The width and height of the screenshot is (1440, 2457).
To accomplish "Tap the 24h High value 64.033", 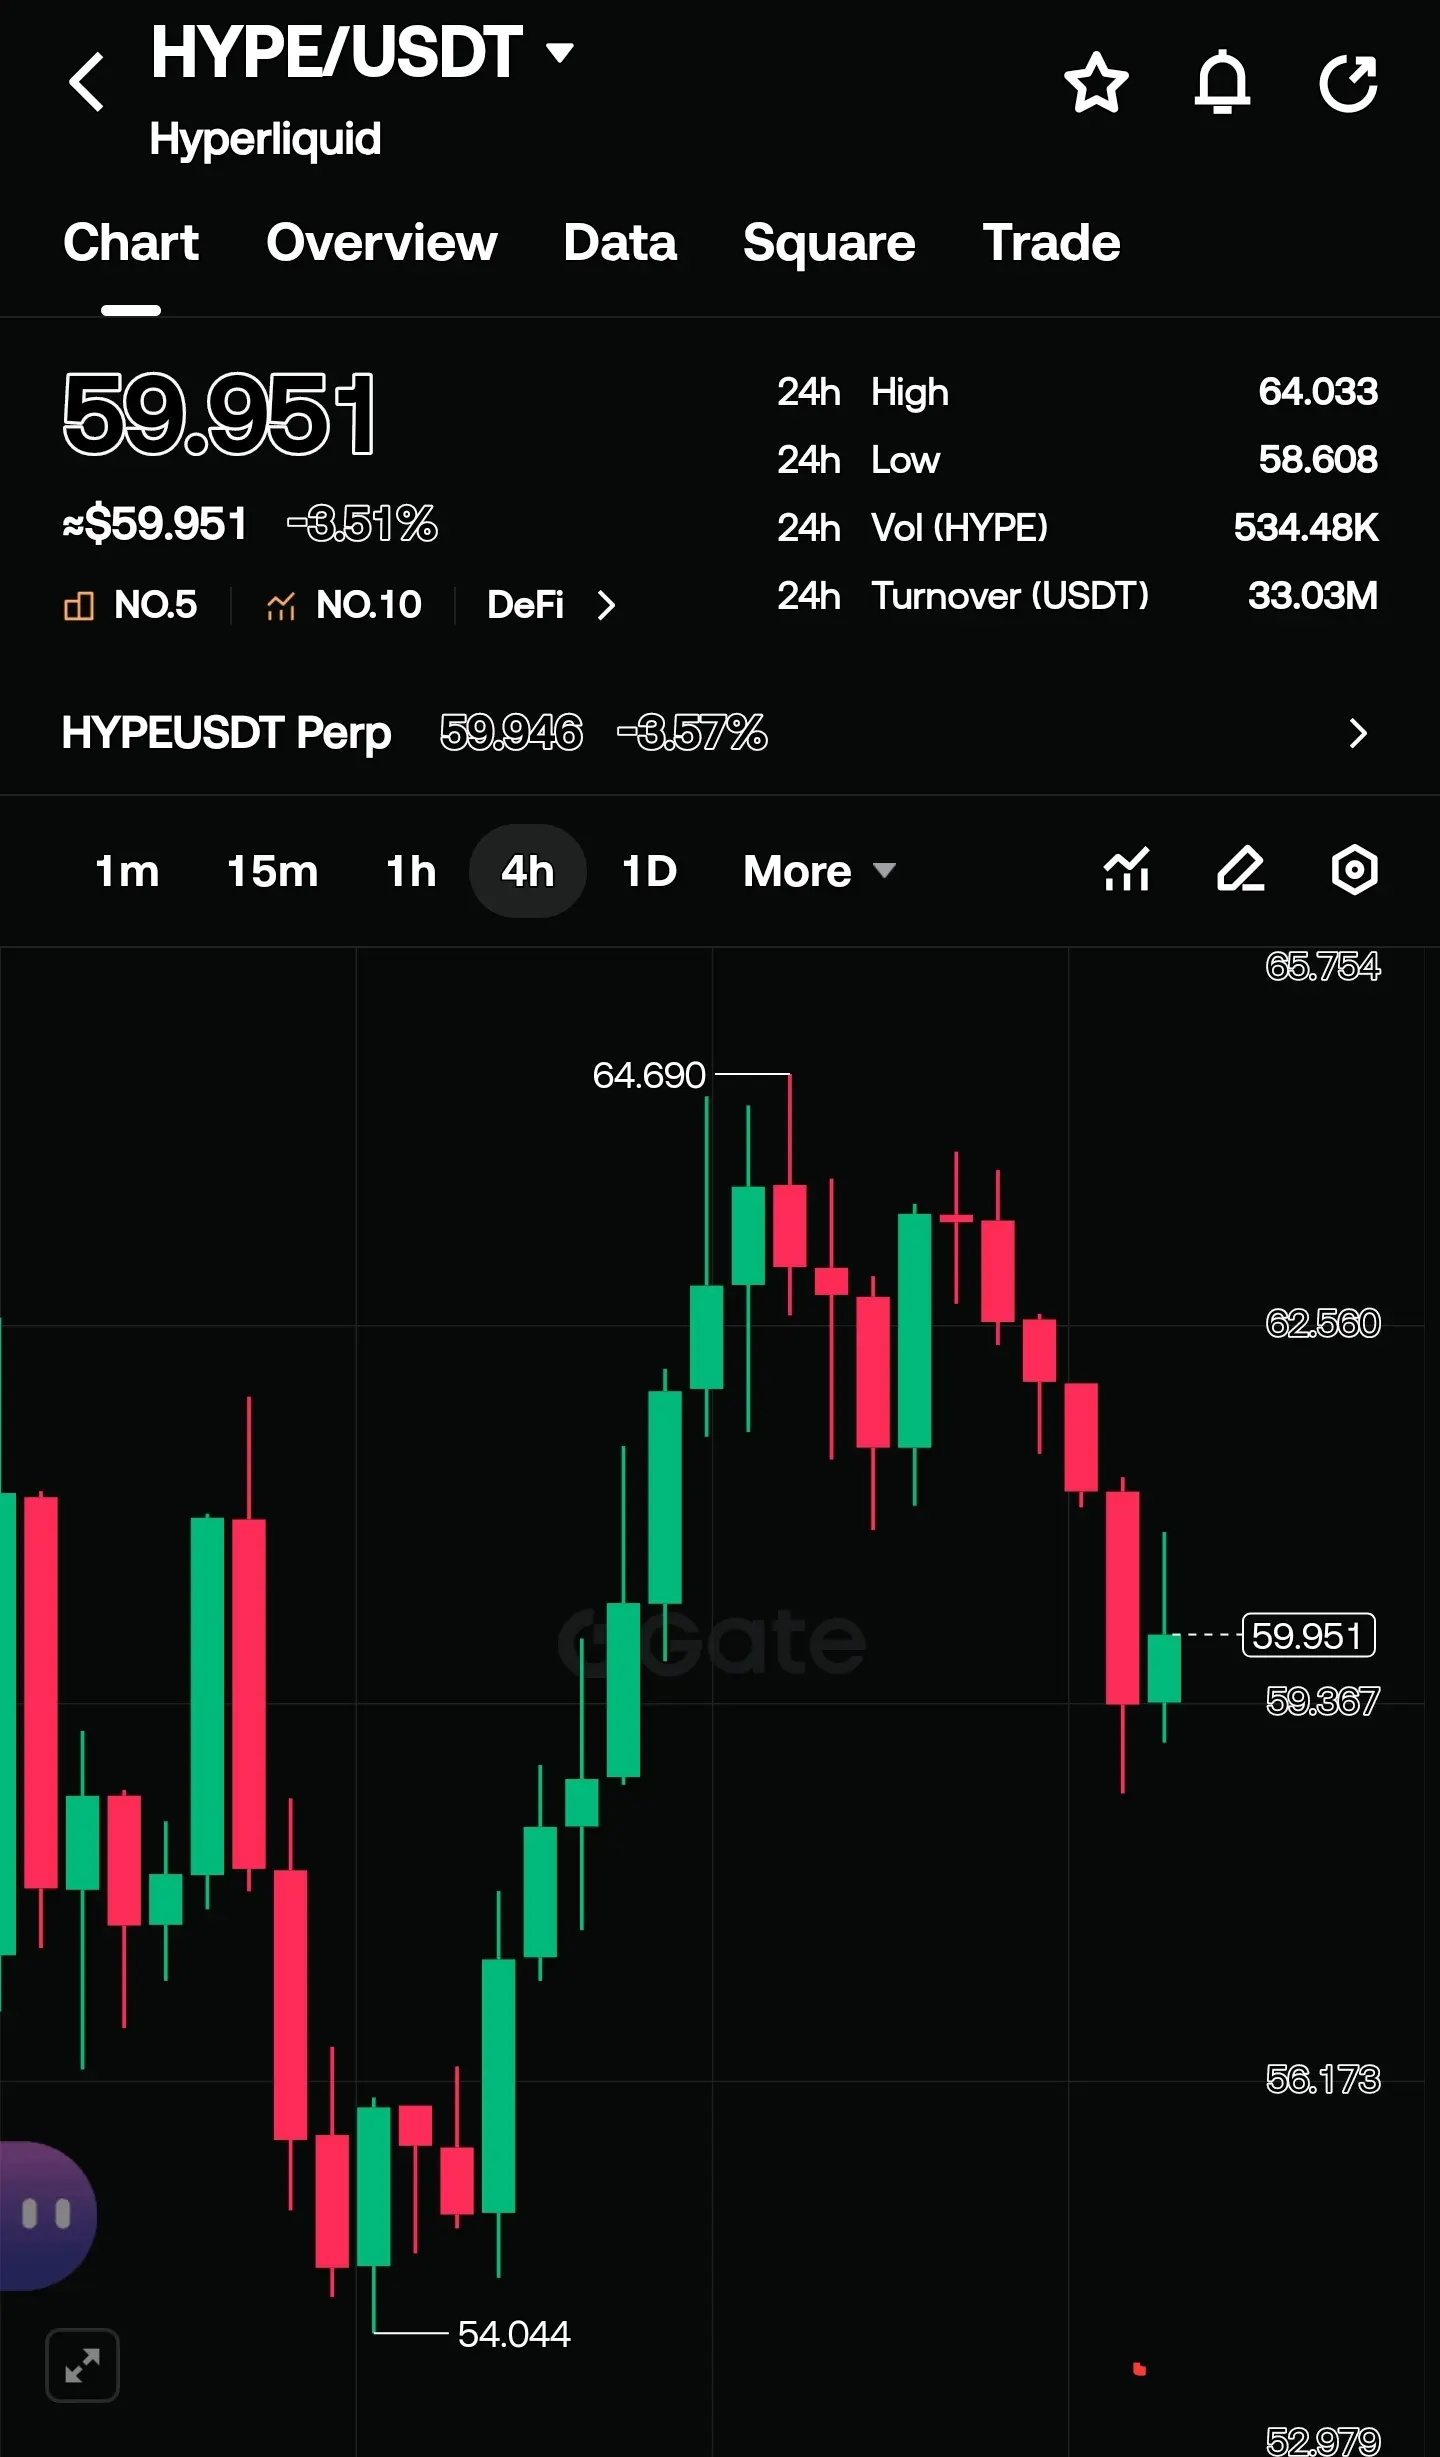I will (1318, 392).
